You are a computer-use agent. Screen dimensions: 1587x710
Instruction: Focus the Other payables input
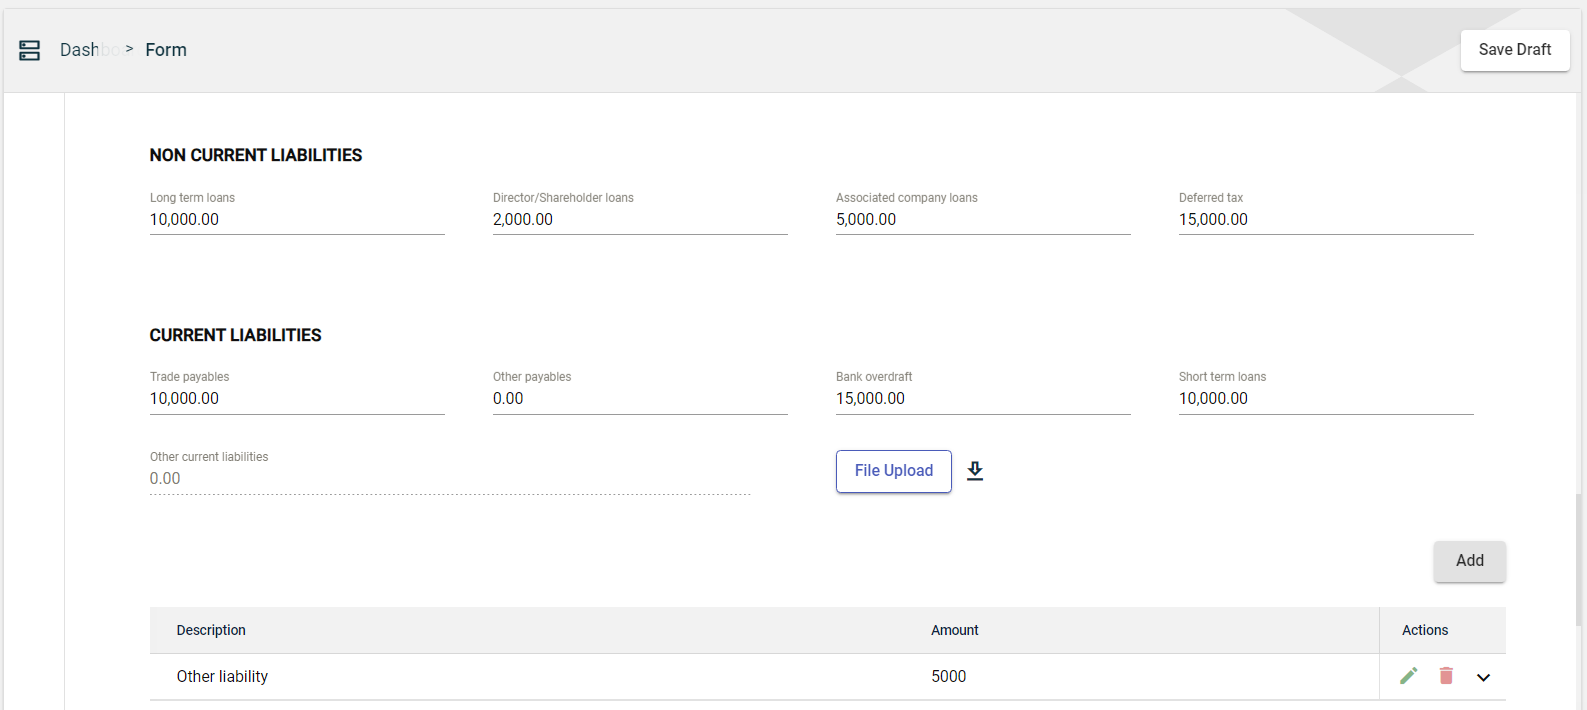[x=639, y=399]
